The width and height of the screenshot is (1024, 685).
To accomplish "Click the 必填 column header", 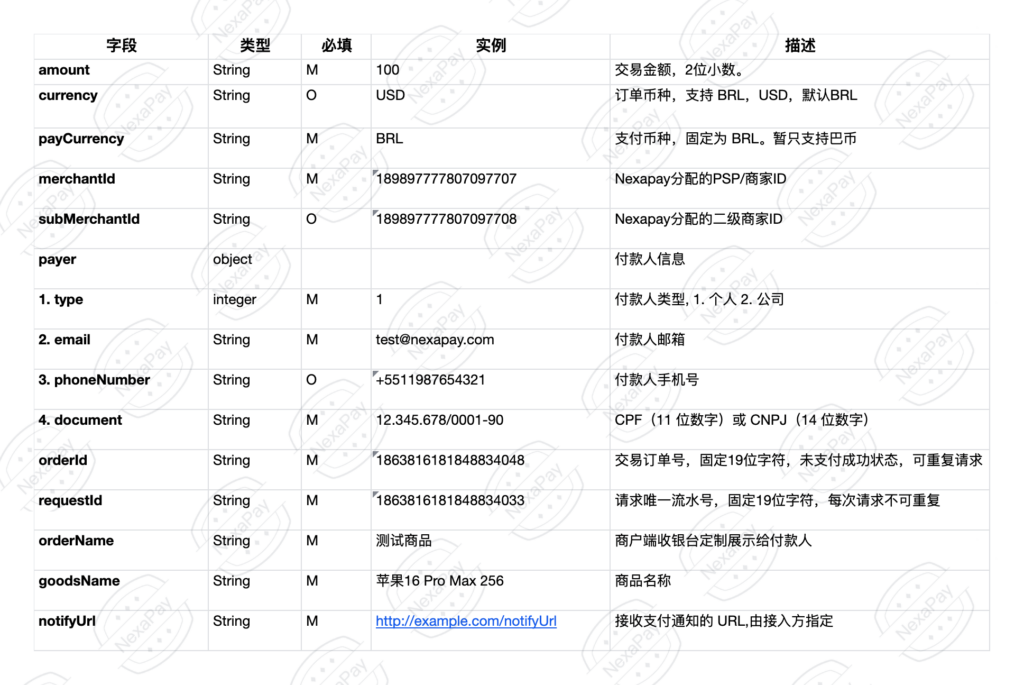I will (336, 45).
